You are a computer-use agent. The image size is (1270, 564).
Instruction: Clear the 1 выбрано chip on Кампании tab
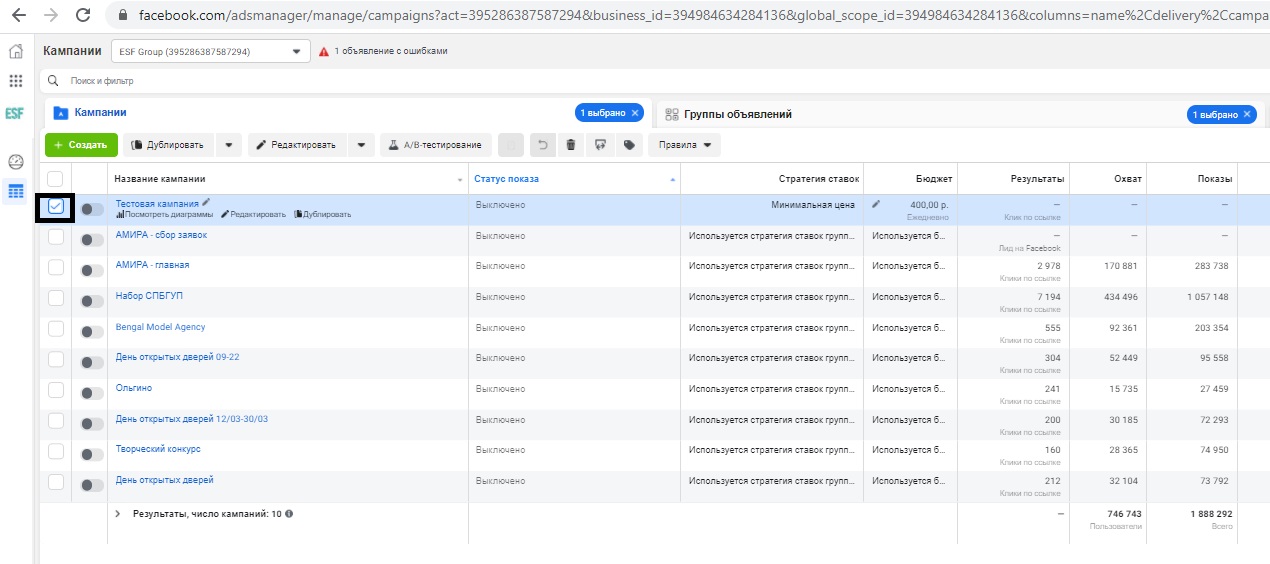pos(635,114)
